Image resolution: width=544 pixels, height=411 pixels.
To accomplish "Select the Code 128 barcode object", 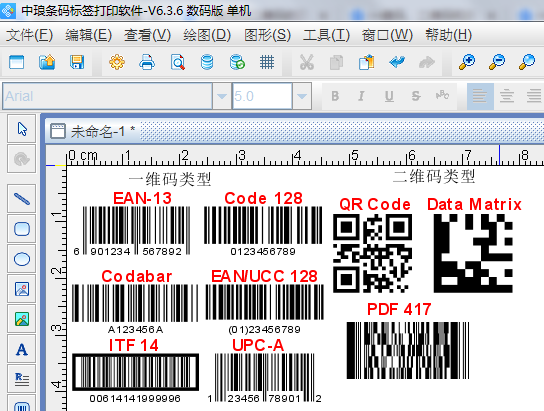I will click(263, 230).
